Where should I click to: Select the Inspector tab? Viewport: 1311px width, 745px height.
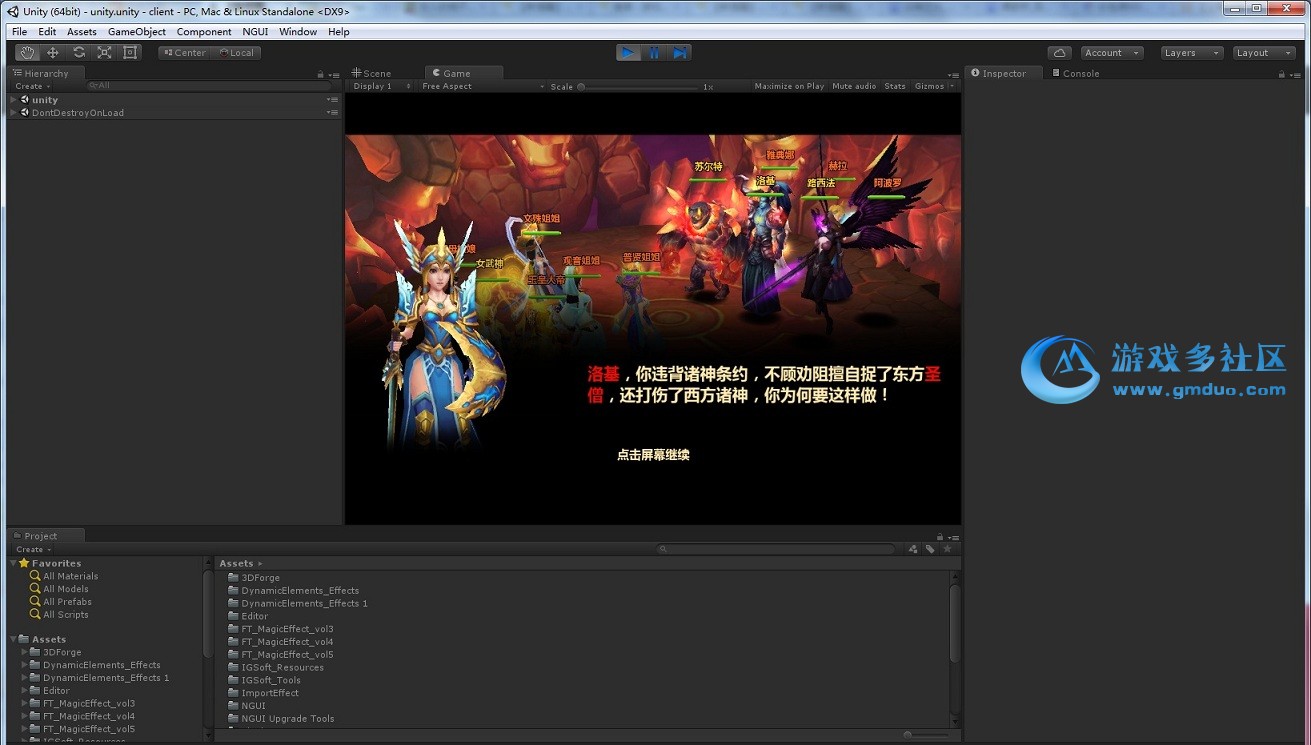pyautogui.click(x=1003, y=73)
